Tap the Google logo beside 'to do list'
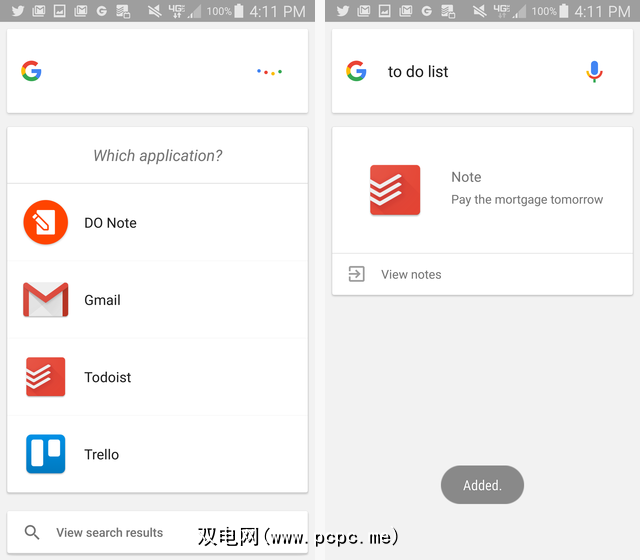 click(x=356, y=71)
